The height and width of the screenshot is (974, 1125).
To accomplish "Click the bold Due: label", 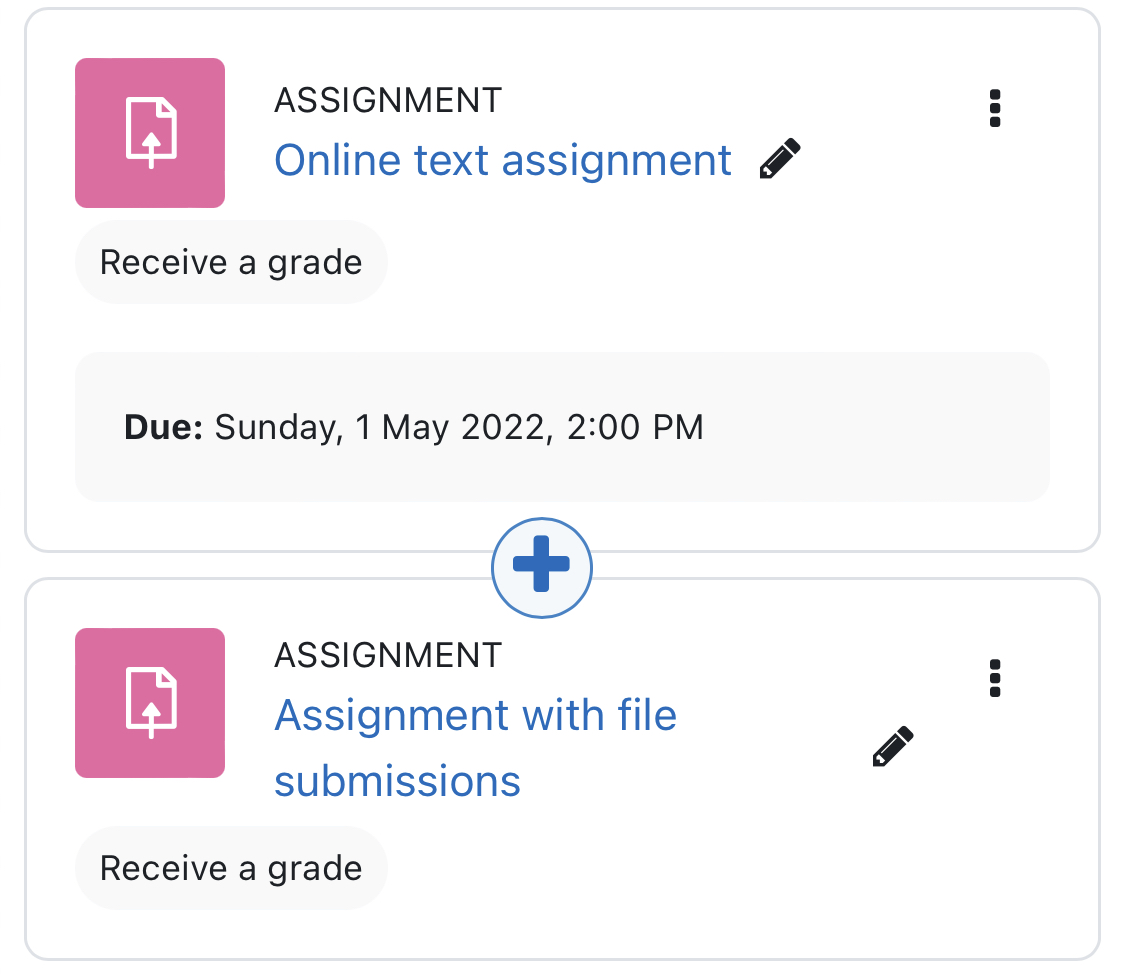I will 164,427.
